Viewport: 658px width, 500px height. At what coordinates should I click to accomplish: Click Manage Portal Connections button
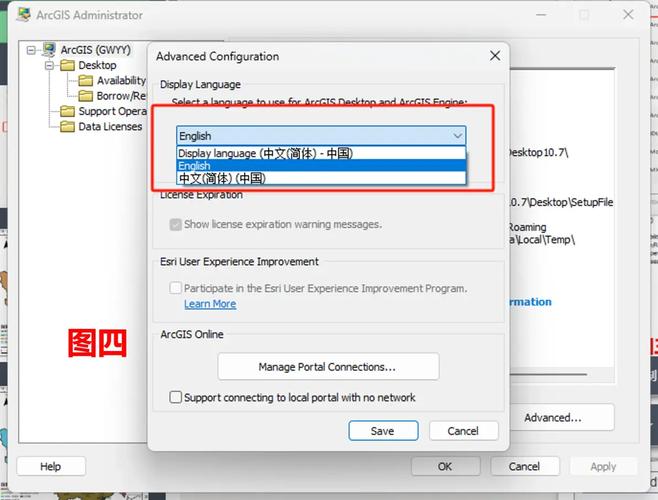[328, 367]
